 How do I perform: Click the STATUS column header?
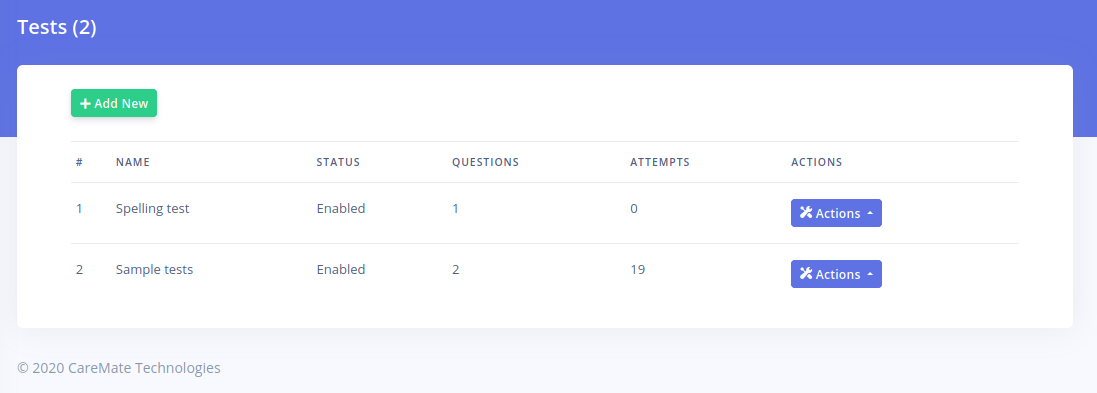[x=338, y=162]
